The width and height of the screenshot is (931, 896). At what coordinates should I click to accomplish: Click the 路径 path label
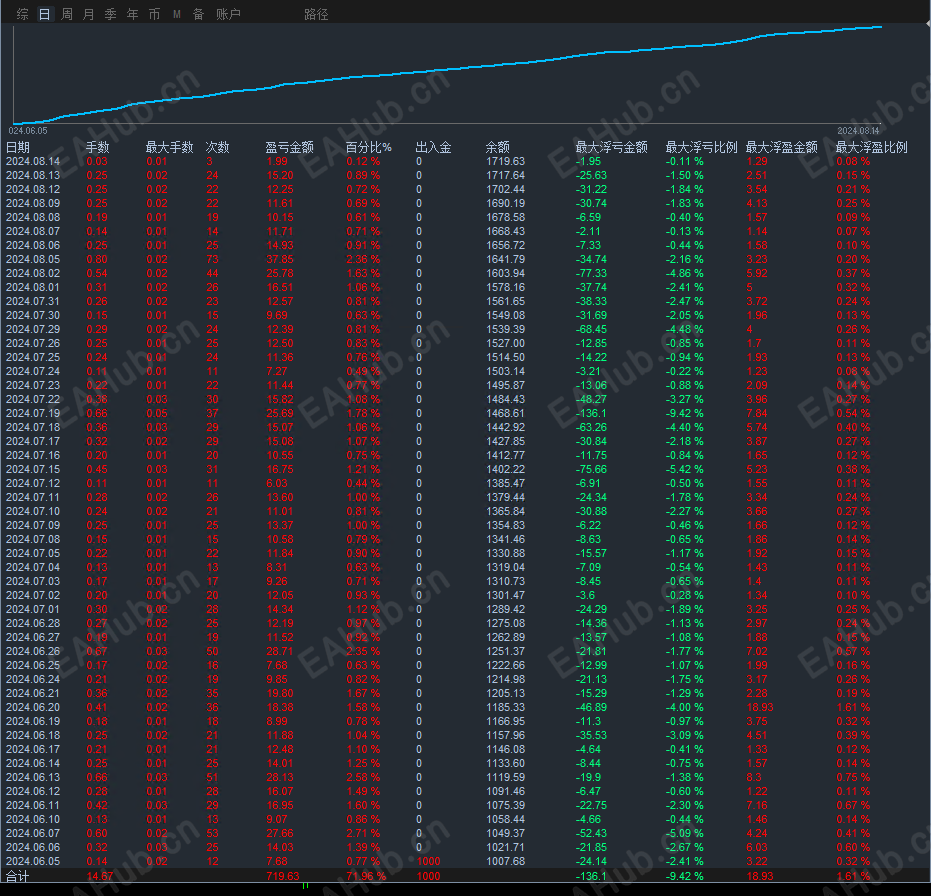click(316, 14)
